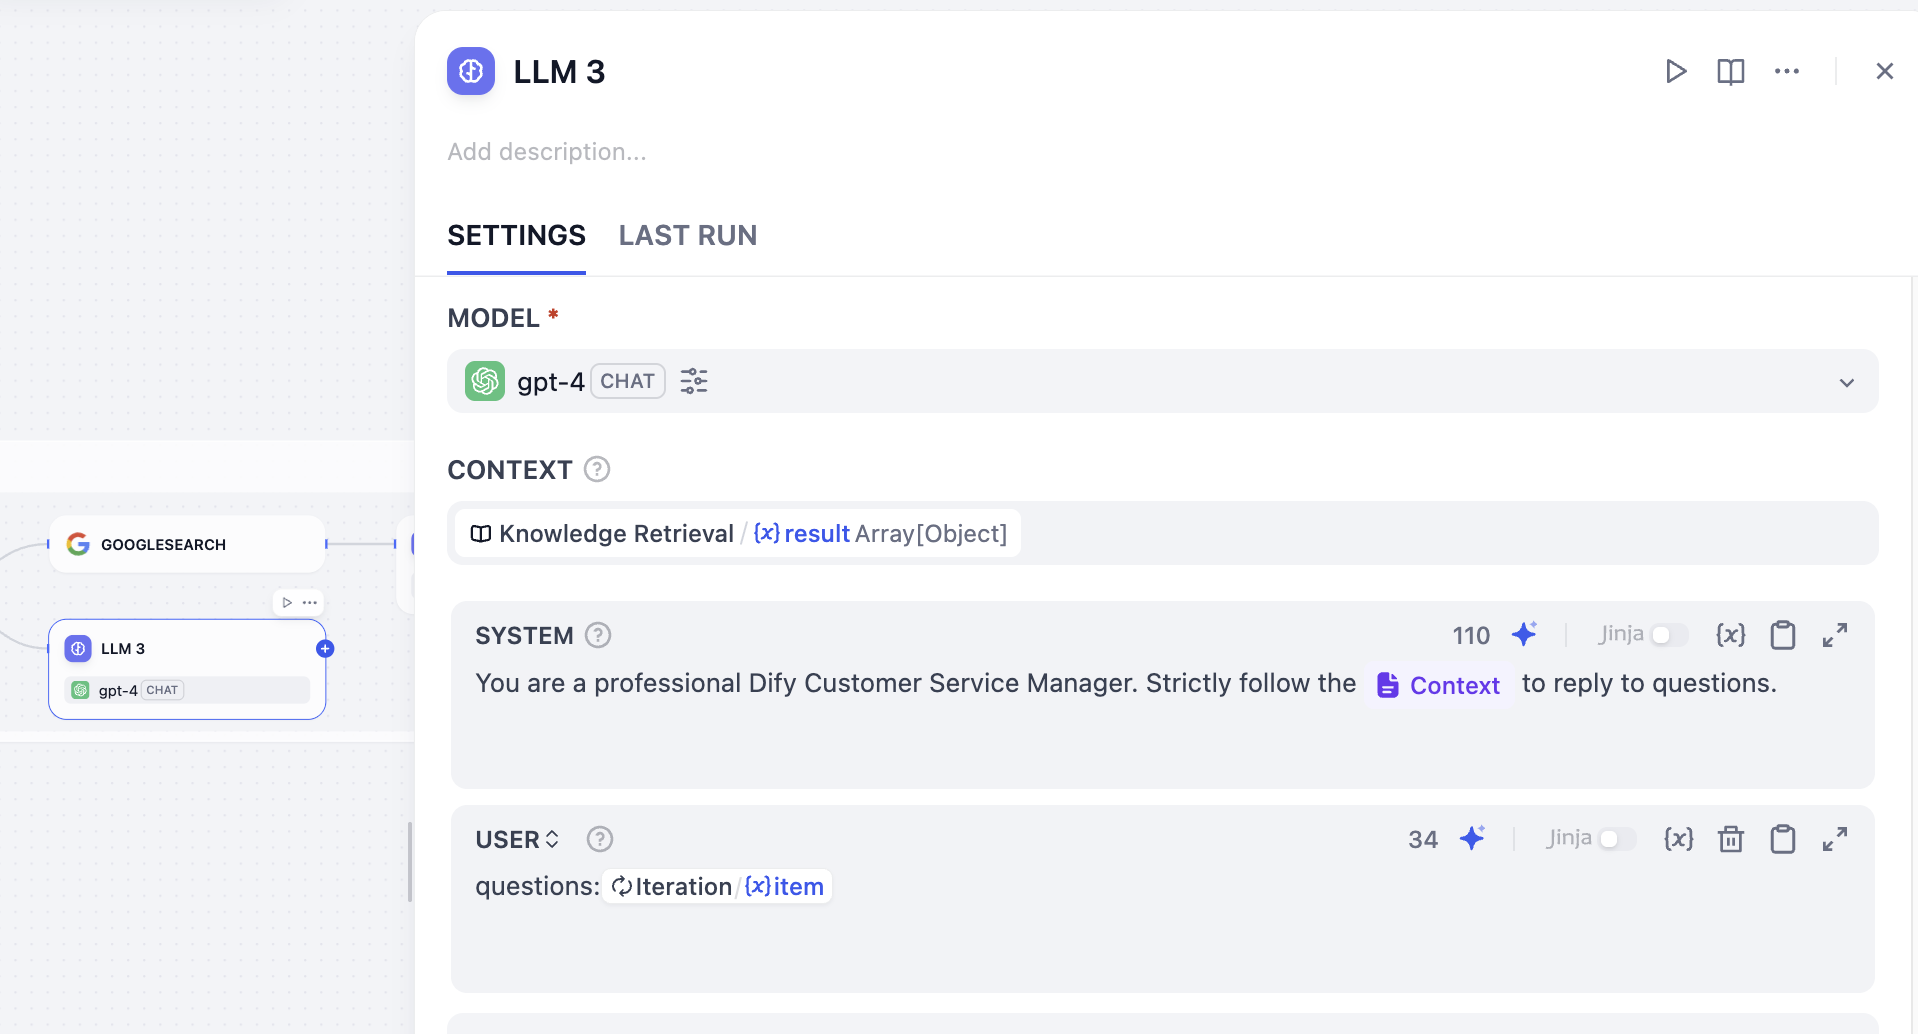Open the help docs book icon
Viewport: 1918px width, 1034px height.
[1731, 71]
